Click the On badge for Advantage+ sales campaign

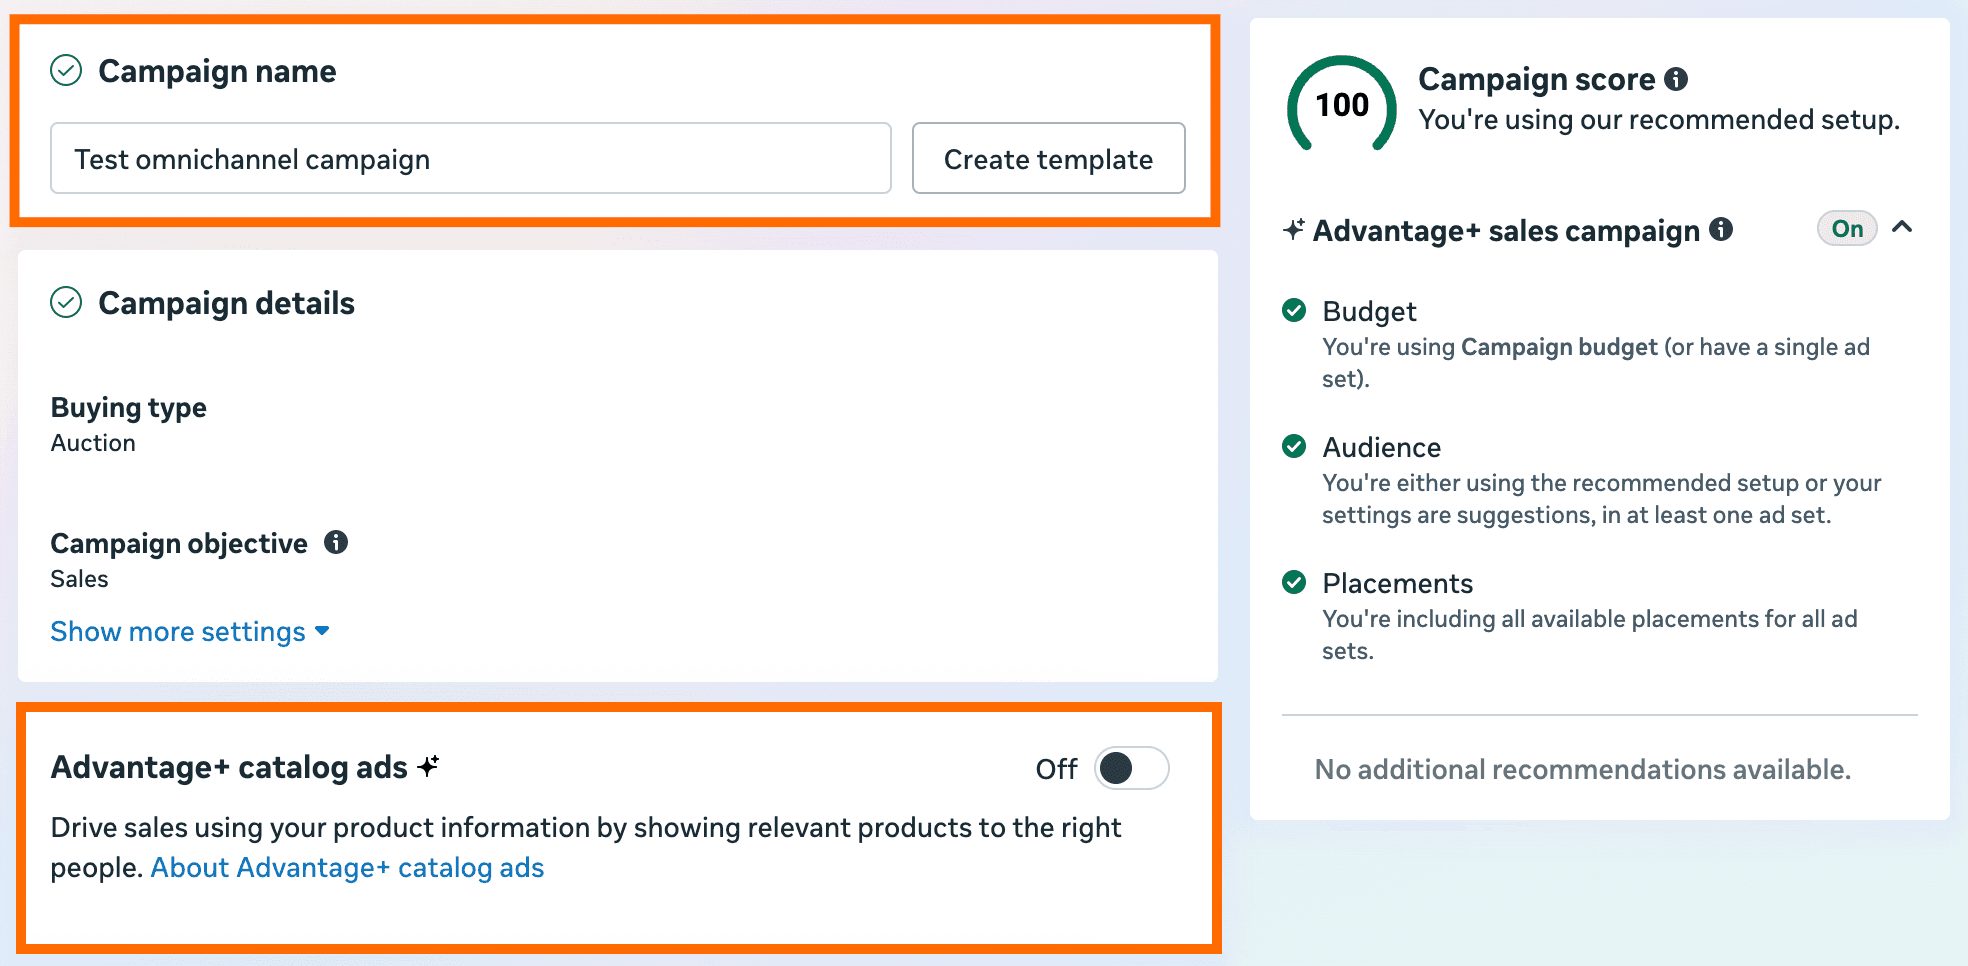click(1846, 228)
